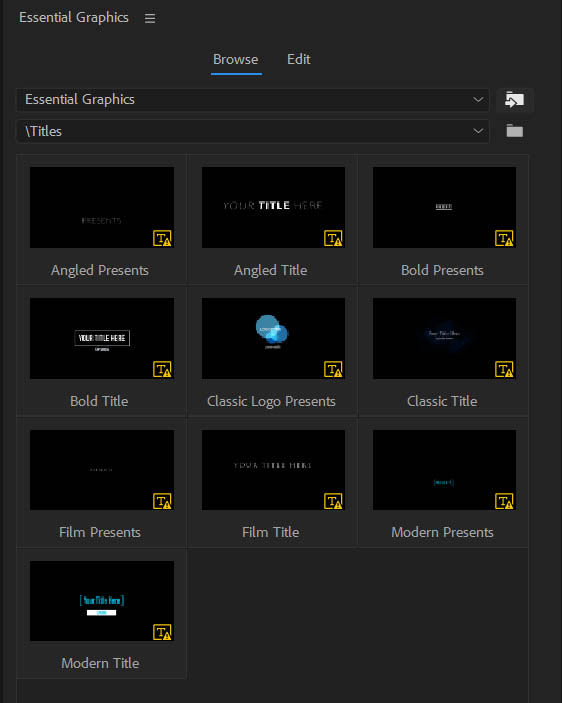Click missing font warning icon on Modern Presents
The image size is (562, 703).
click(x=504, y=501)
